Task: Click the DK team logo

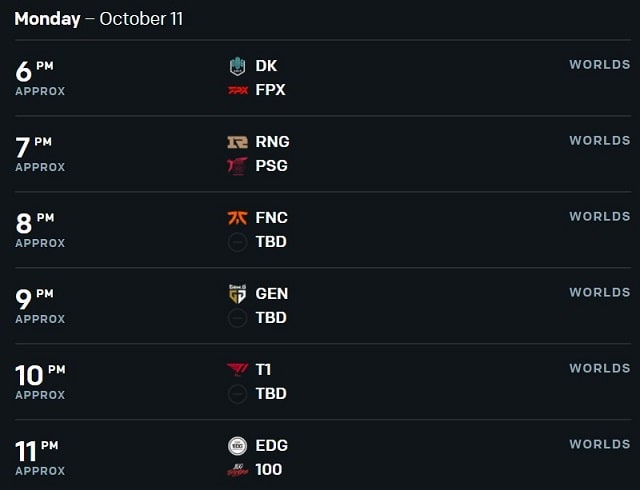Action: point(237,66)
